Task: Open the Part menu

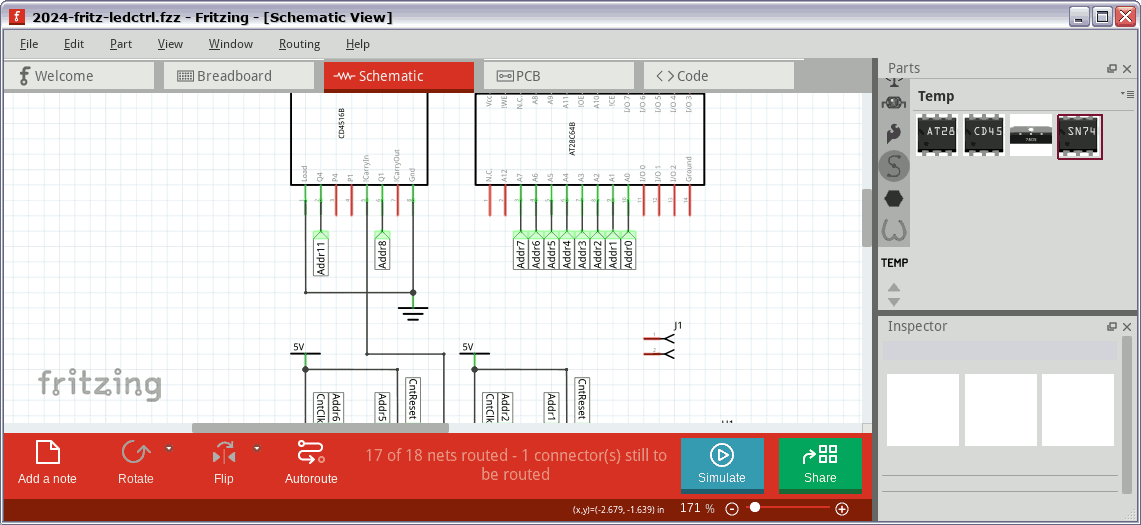Action: pyautogui.click(x=121, y=44)
